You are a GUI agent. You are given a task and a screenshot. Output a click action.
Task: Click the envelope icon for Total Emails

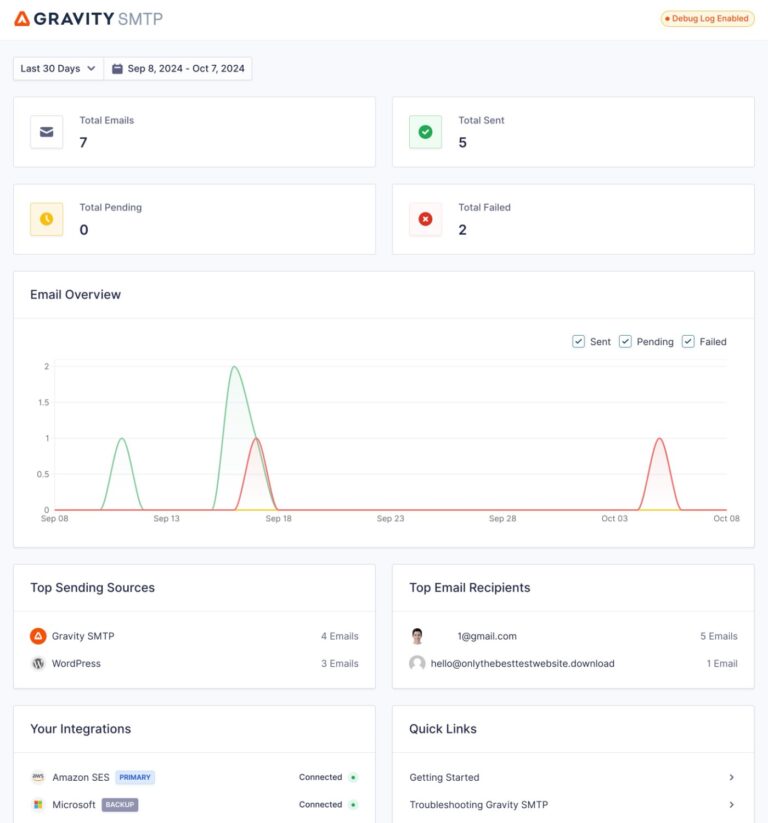(x=46, y=132)
